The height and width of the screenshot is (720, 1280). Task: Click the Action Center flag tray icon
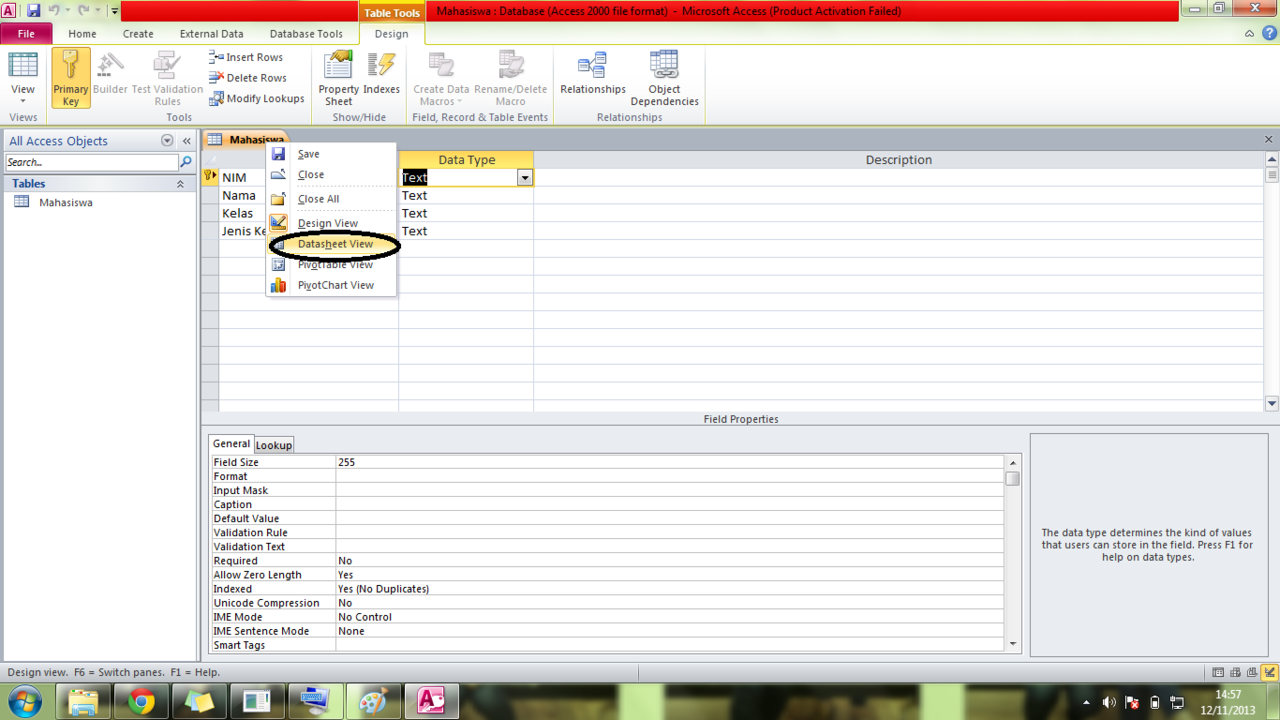(1133, 702)
